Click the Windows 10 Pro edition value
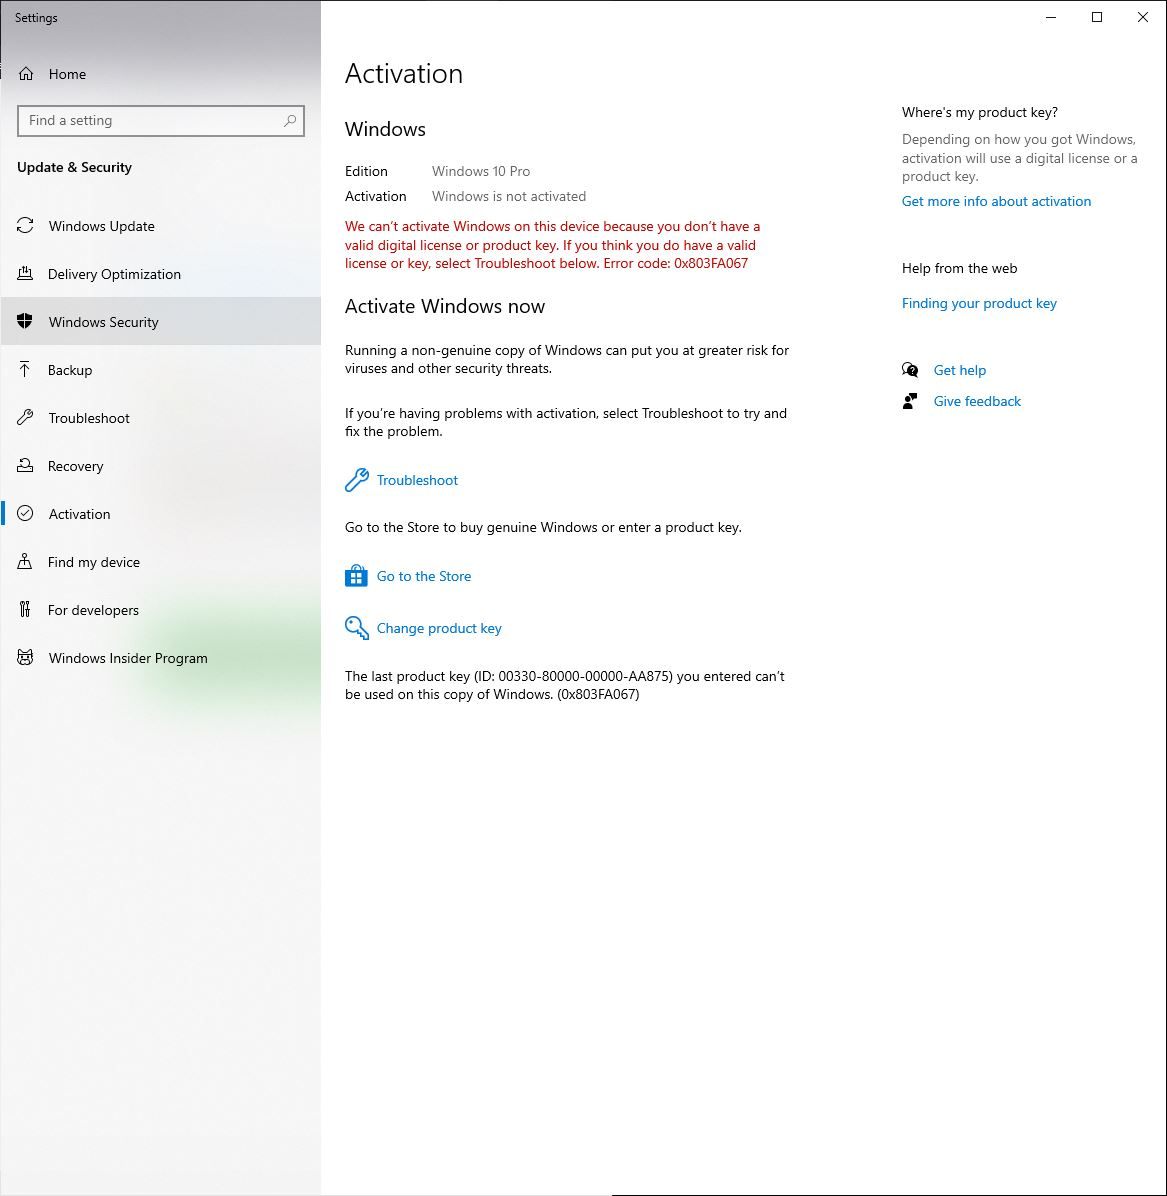 point(481,172)
